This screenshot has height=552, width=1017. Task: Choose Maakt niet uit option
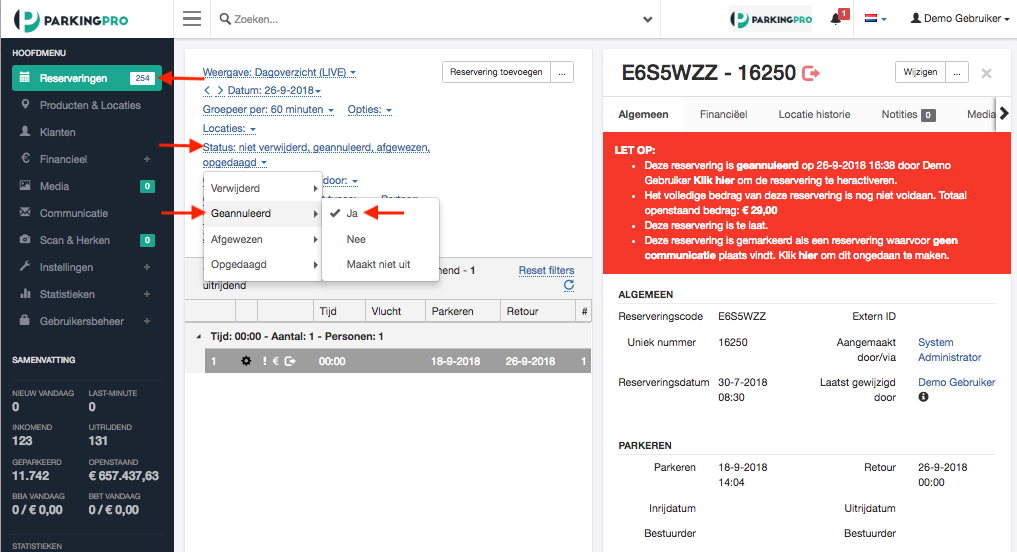point(381,265)
